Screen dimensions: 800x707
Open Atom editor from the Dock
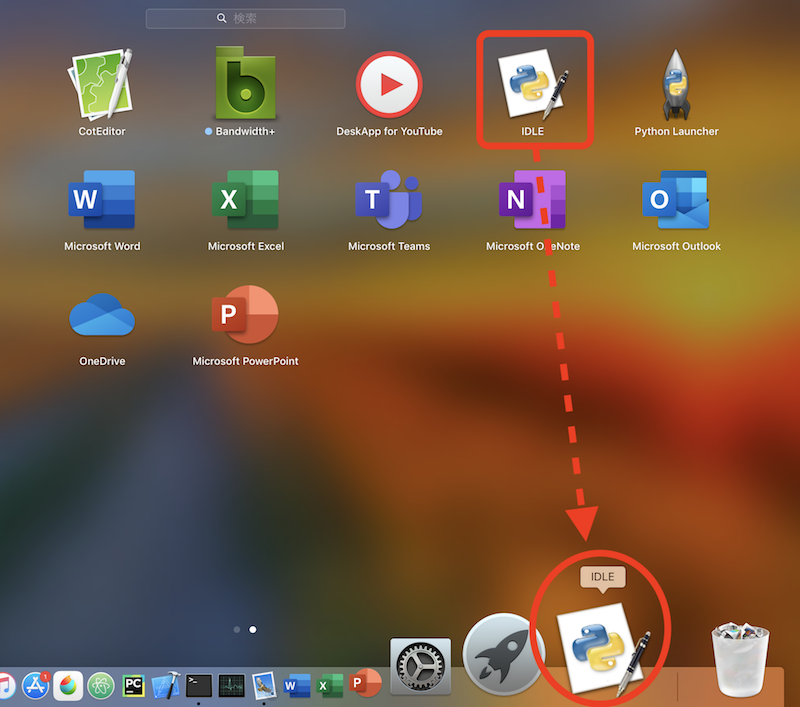[101, 685]
